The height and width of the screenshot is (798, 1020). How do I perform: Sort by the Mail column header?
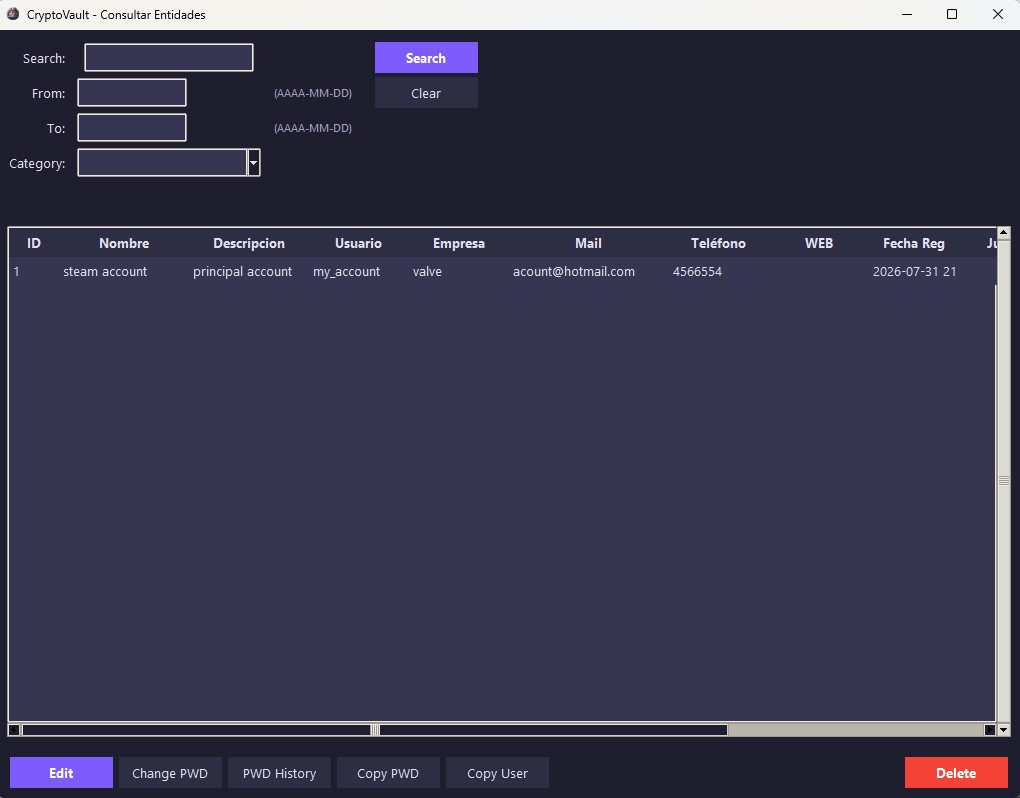pyautogui.click(x=588, y=243)
